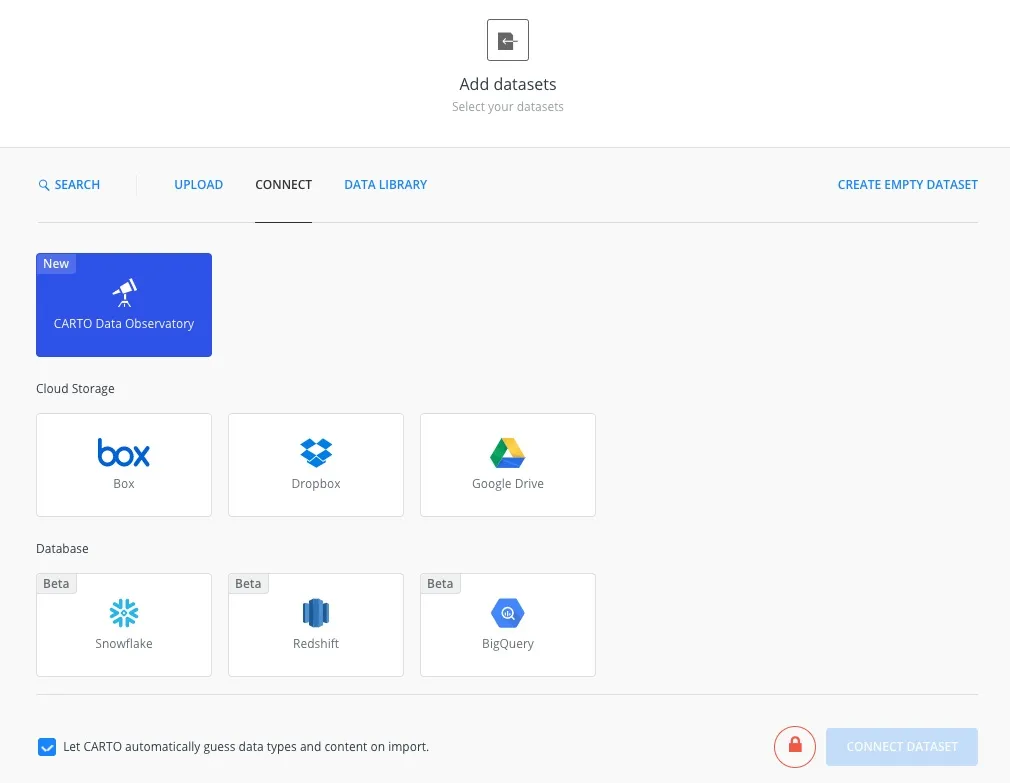Select the Connect tab
The width and height of the screenshot is (1010, 783).
coord(283,185)
